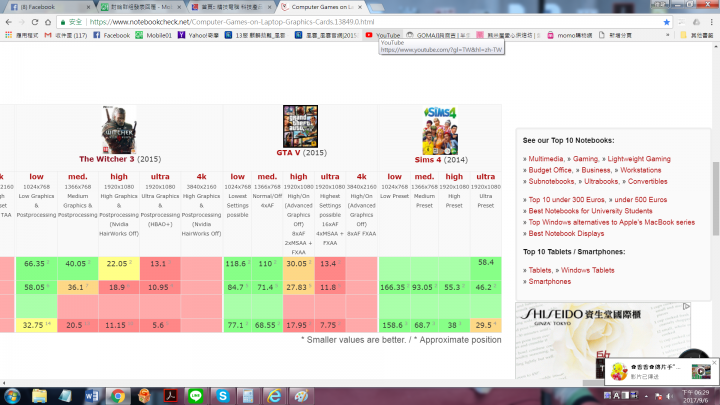Screen dimensions: 720x405
Task: Close the Computer Games tab
Action: pos(360,7)
